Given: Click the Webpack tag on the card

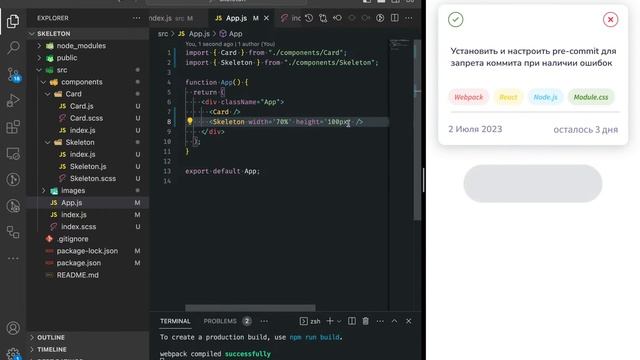Looking at the screenshot, I should (468, 97).
